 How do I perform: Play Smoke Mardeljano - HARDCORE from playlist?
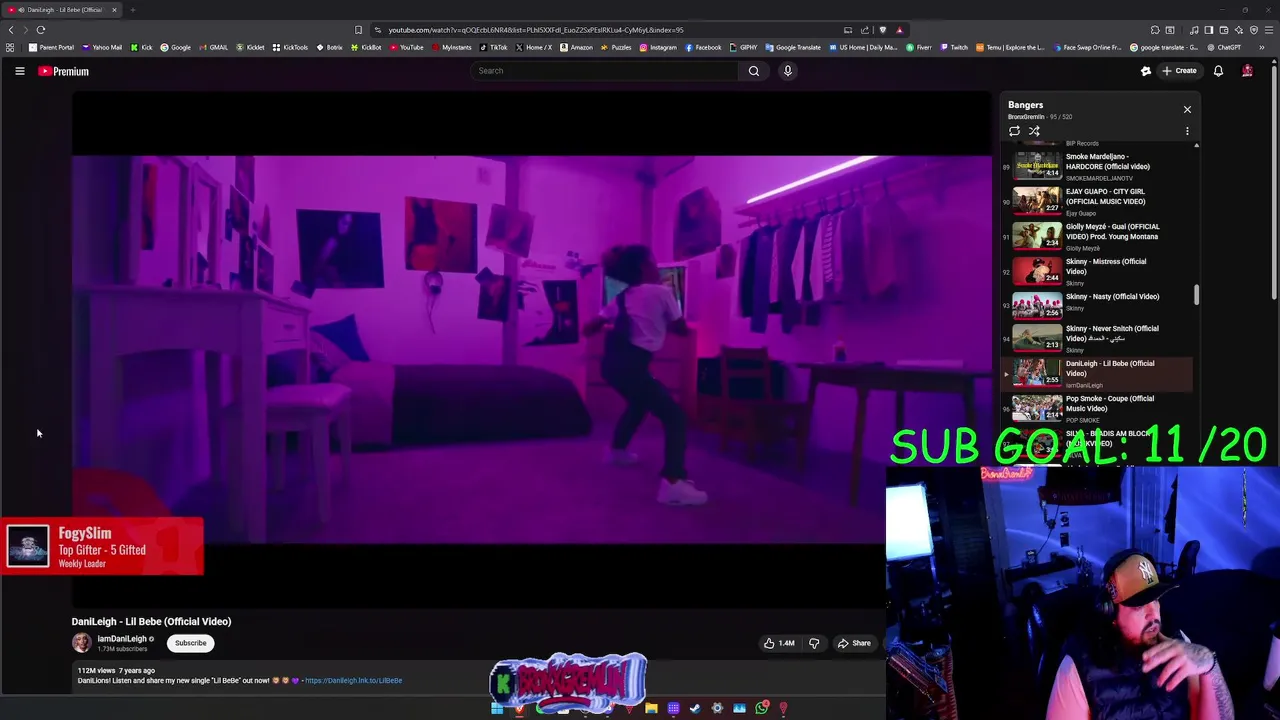click(x=1098, y=166)
